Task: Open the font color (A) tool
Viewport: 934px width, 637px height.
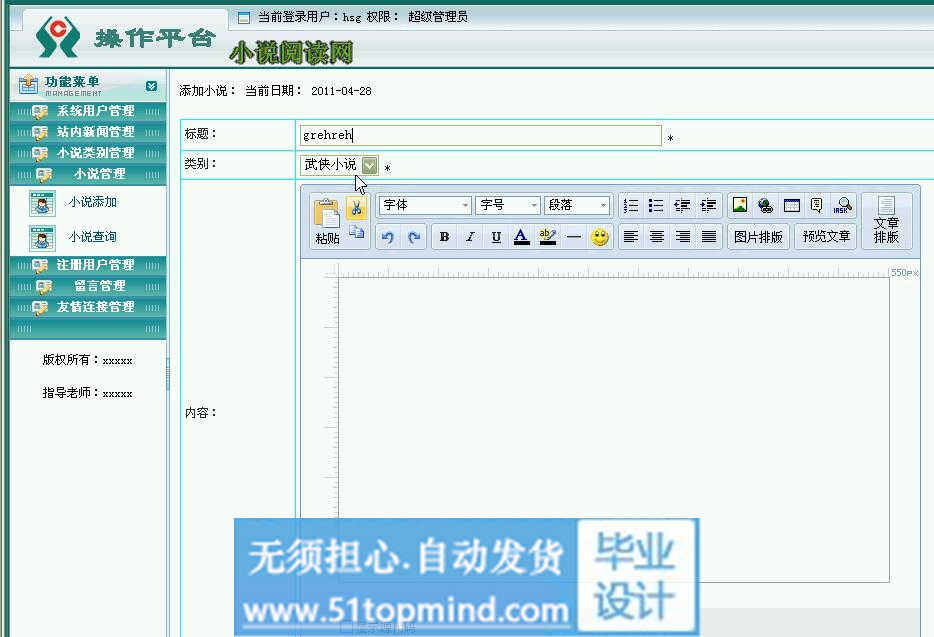Action: click(x=522, y=237)
